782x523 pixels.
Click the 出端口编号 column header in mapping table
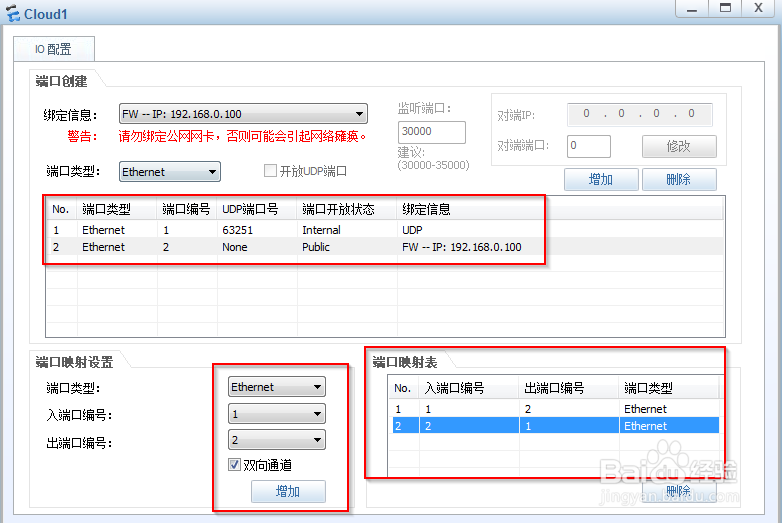569,388
